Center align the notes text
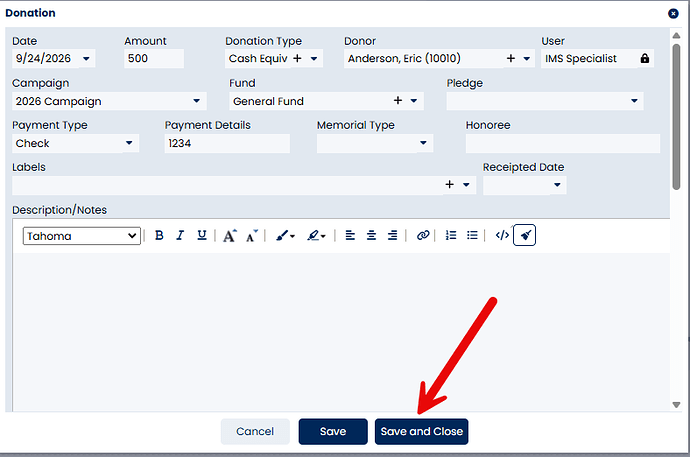This screenshot has width=690, height=457. (x=371, y=235)
